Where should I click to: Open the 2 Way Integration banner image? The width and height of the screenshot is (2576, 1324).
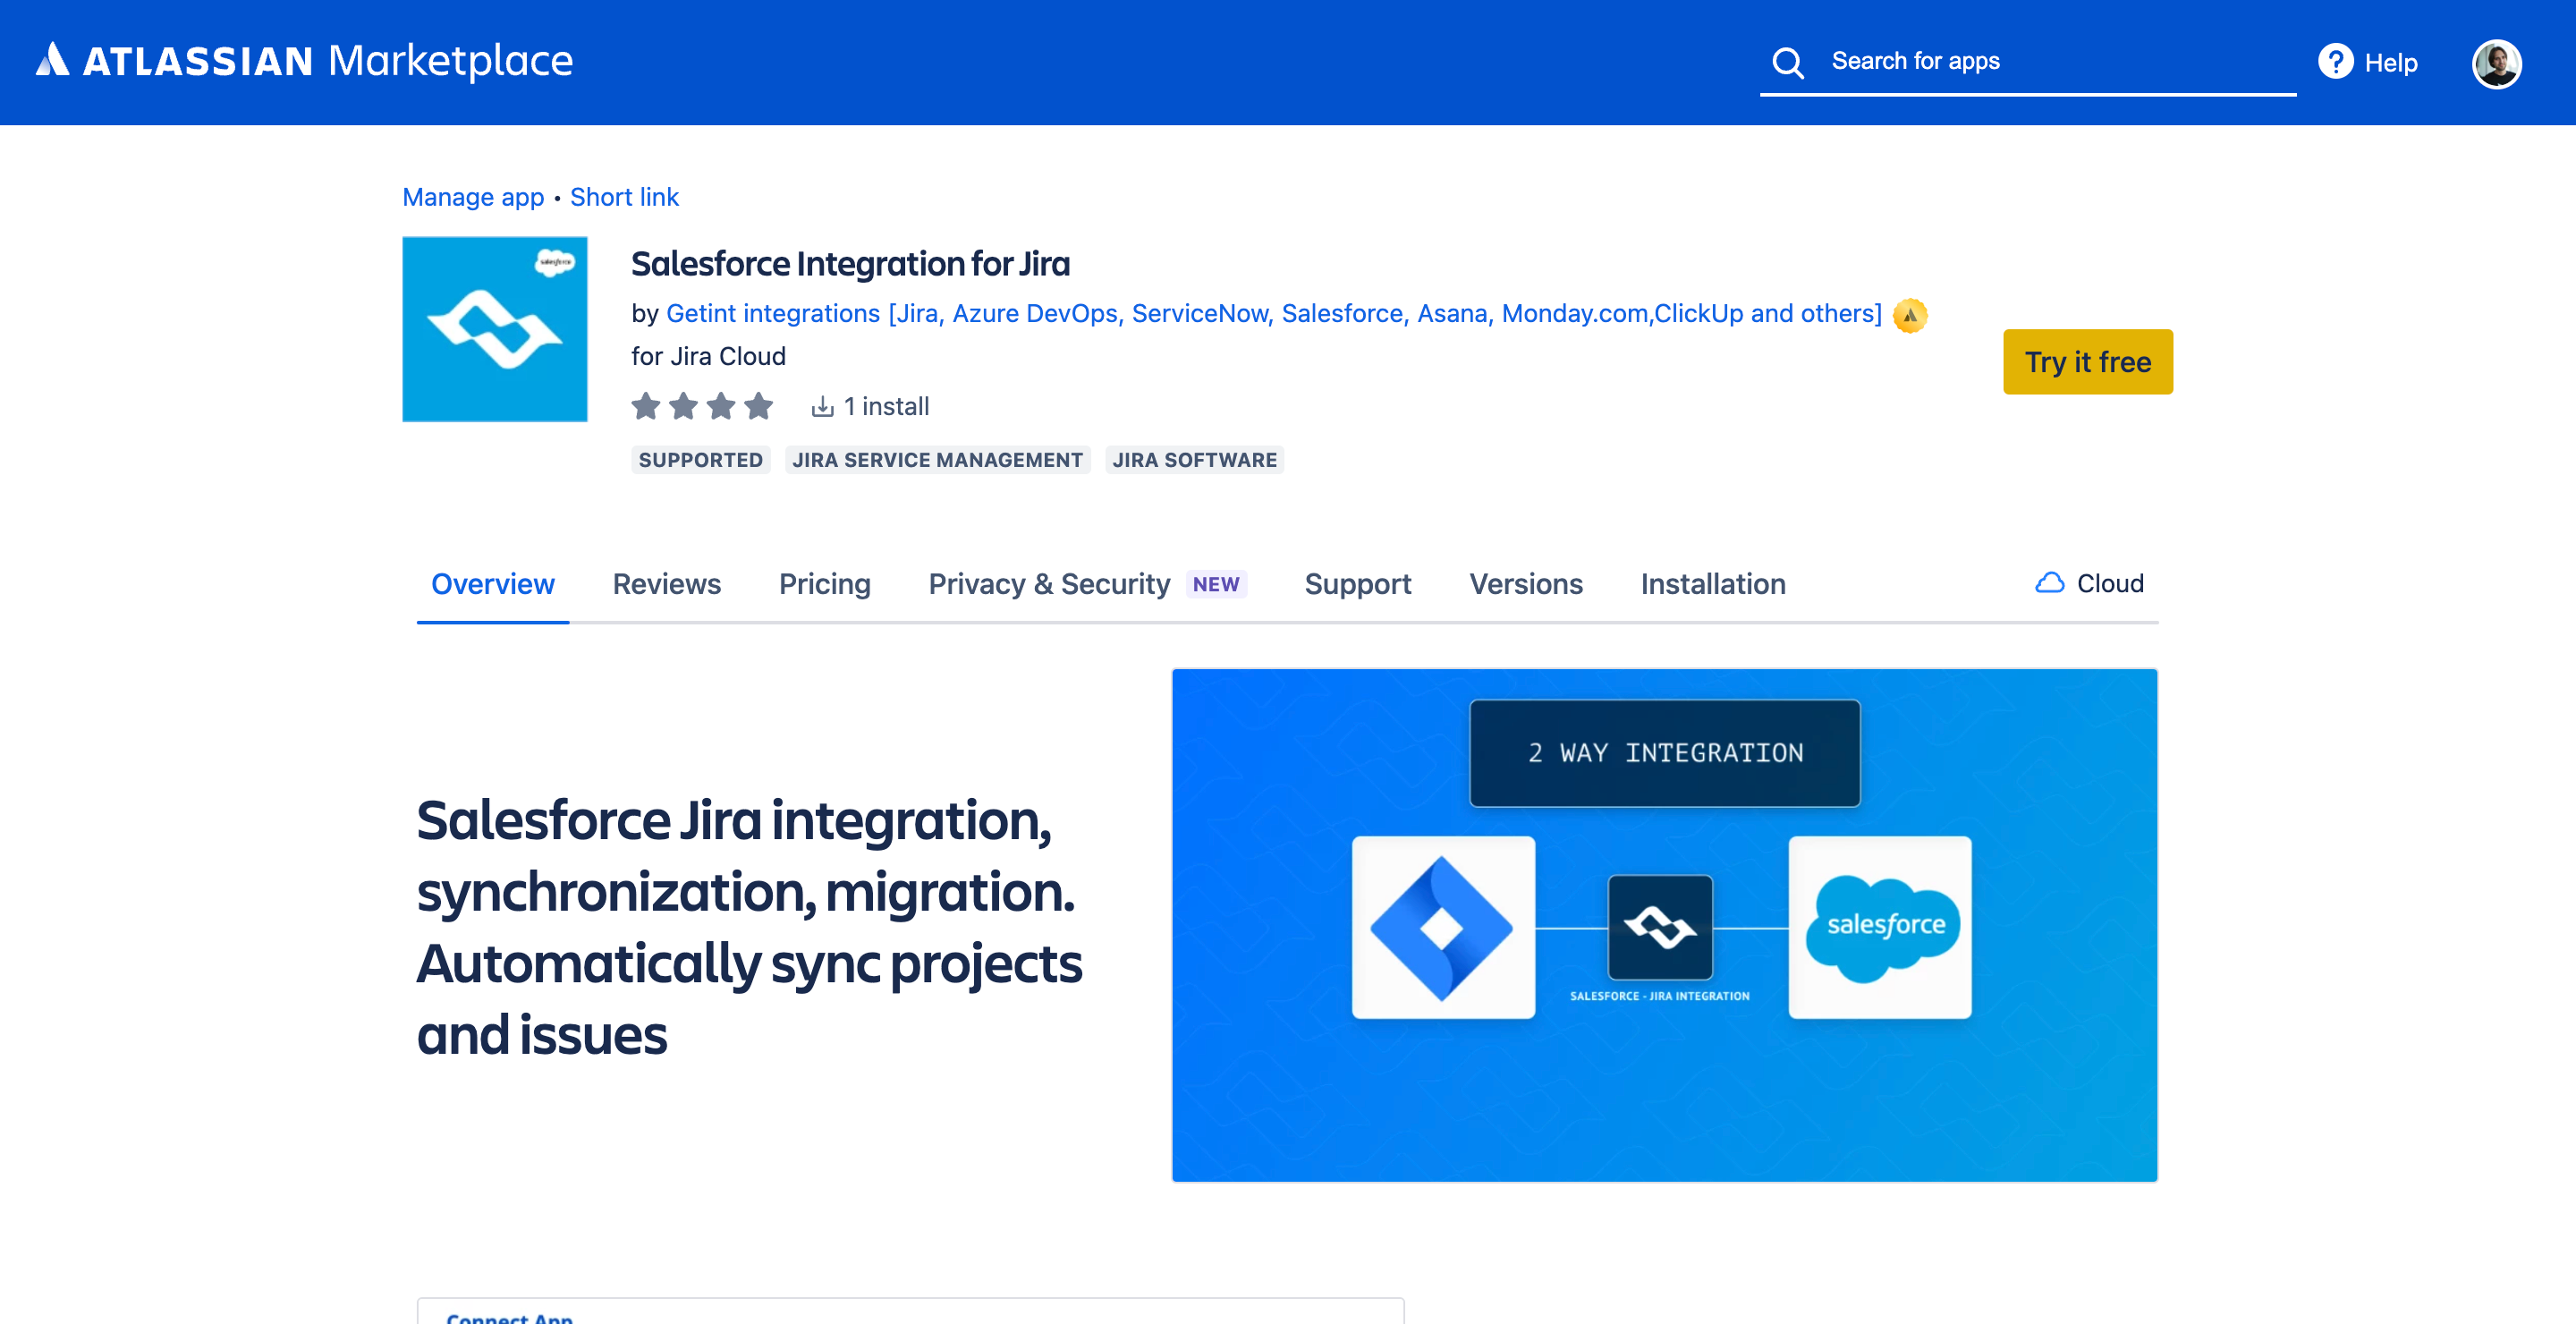tap(1664, 924)
